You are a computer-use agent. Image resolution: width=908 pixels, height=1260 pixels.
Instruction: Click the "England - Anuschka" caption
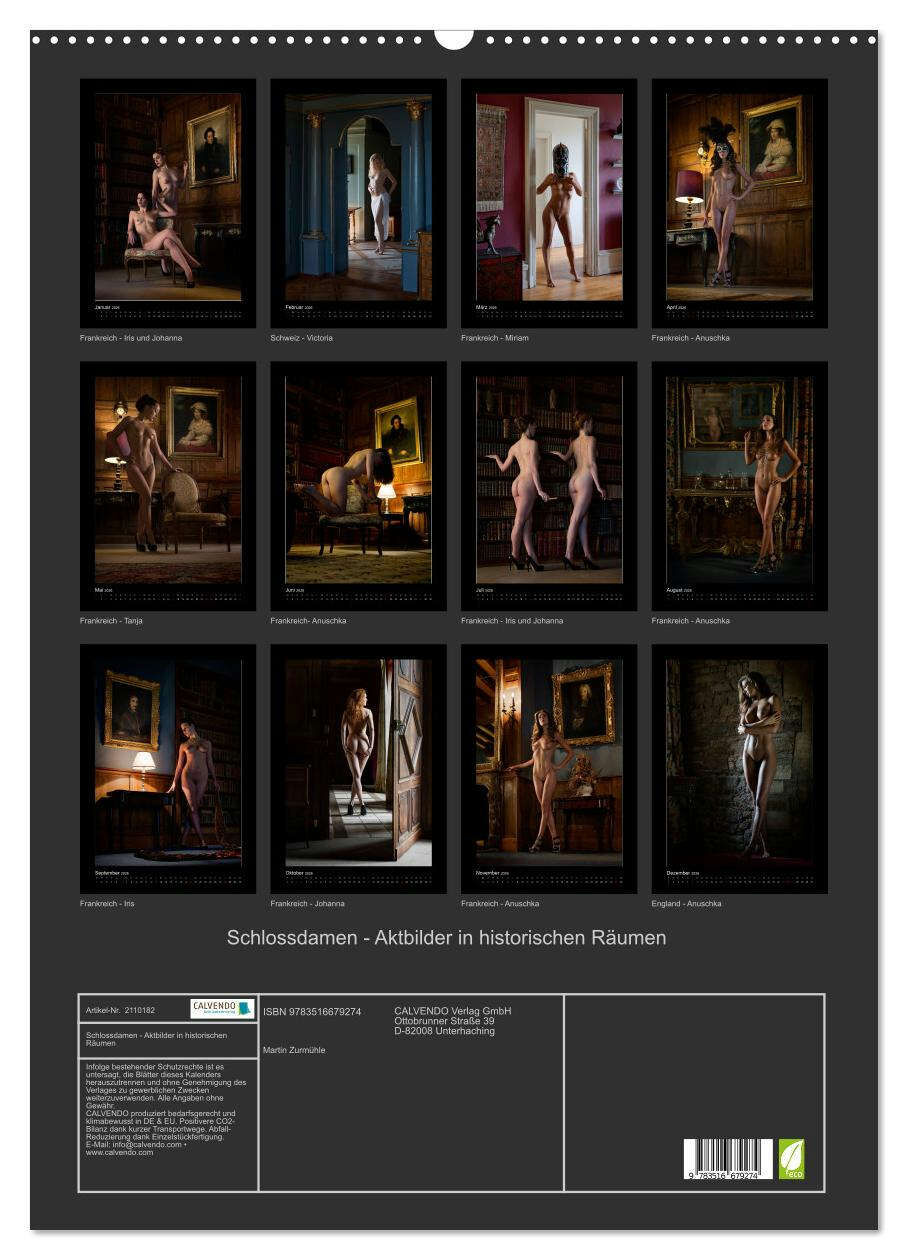coord(686,903)
